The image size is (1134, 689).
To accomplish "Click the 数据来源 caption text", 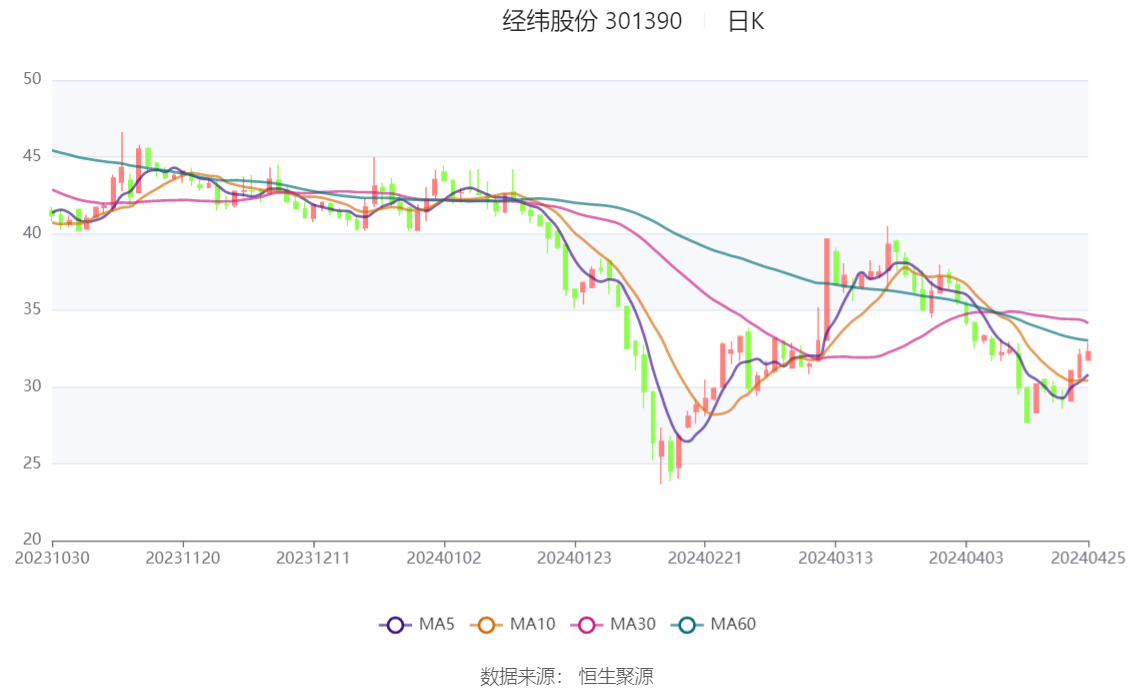I will point(521,677).
